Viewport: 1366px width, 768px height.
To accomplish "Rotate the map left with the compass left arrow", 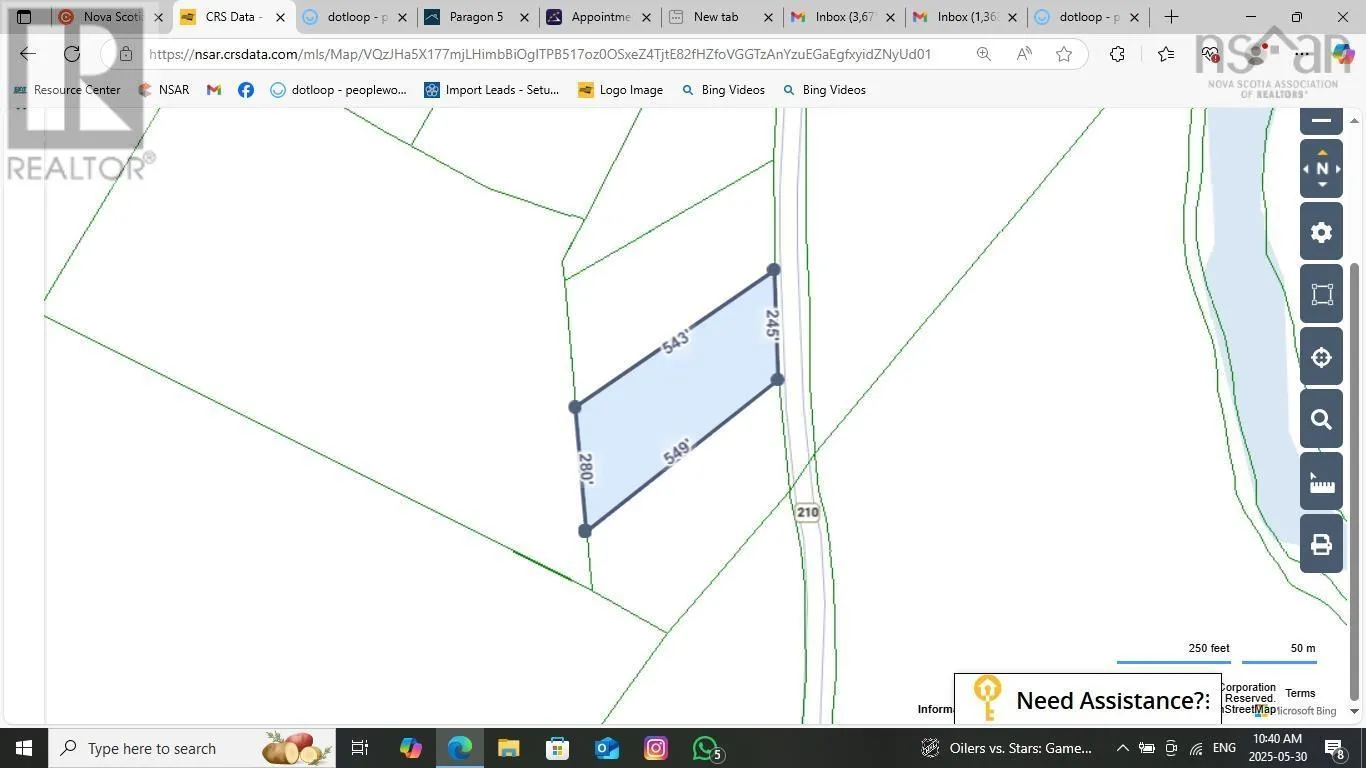I will [x=1306, y=168].
